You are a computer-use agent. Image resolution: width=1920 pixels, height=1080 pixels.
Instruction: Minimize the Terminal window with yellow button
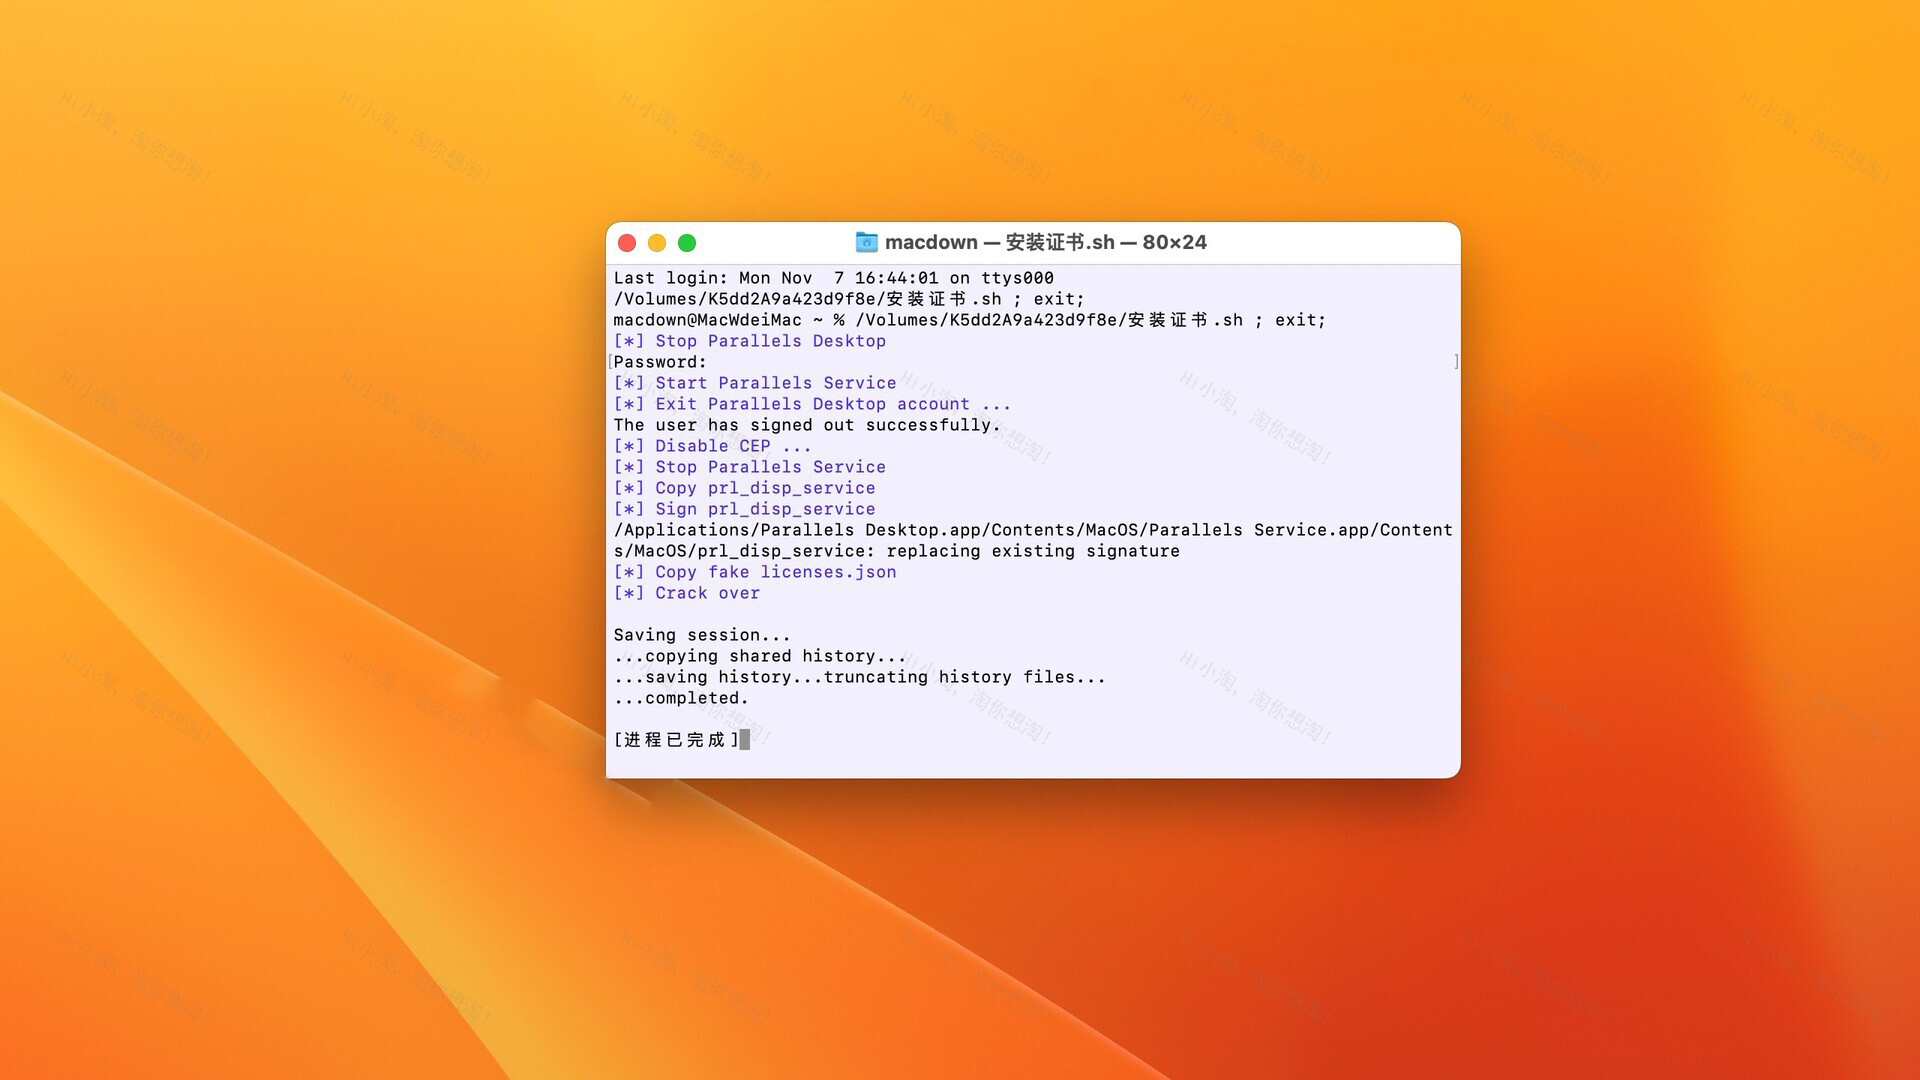[x=657, y=243]
